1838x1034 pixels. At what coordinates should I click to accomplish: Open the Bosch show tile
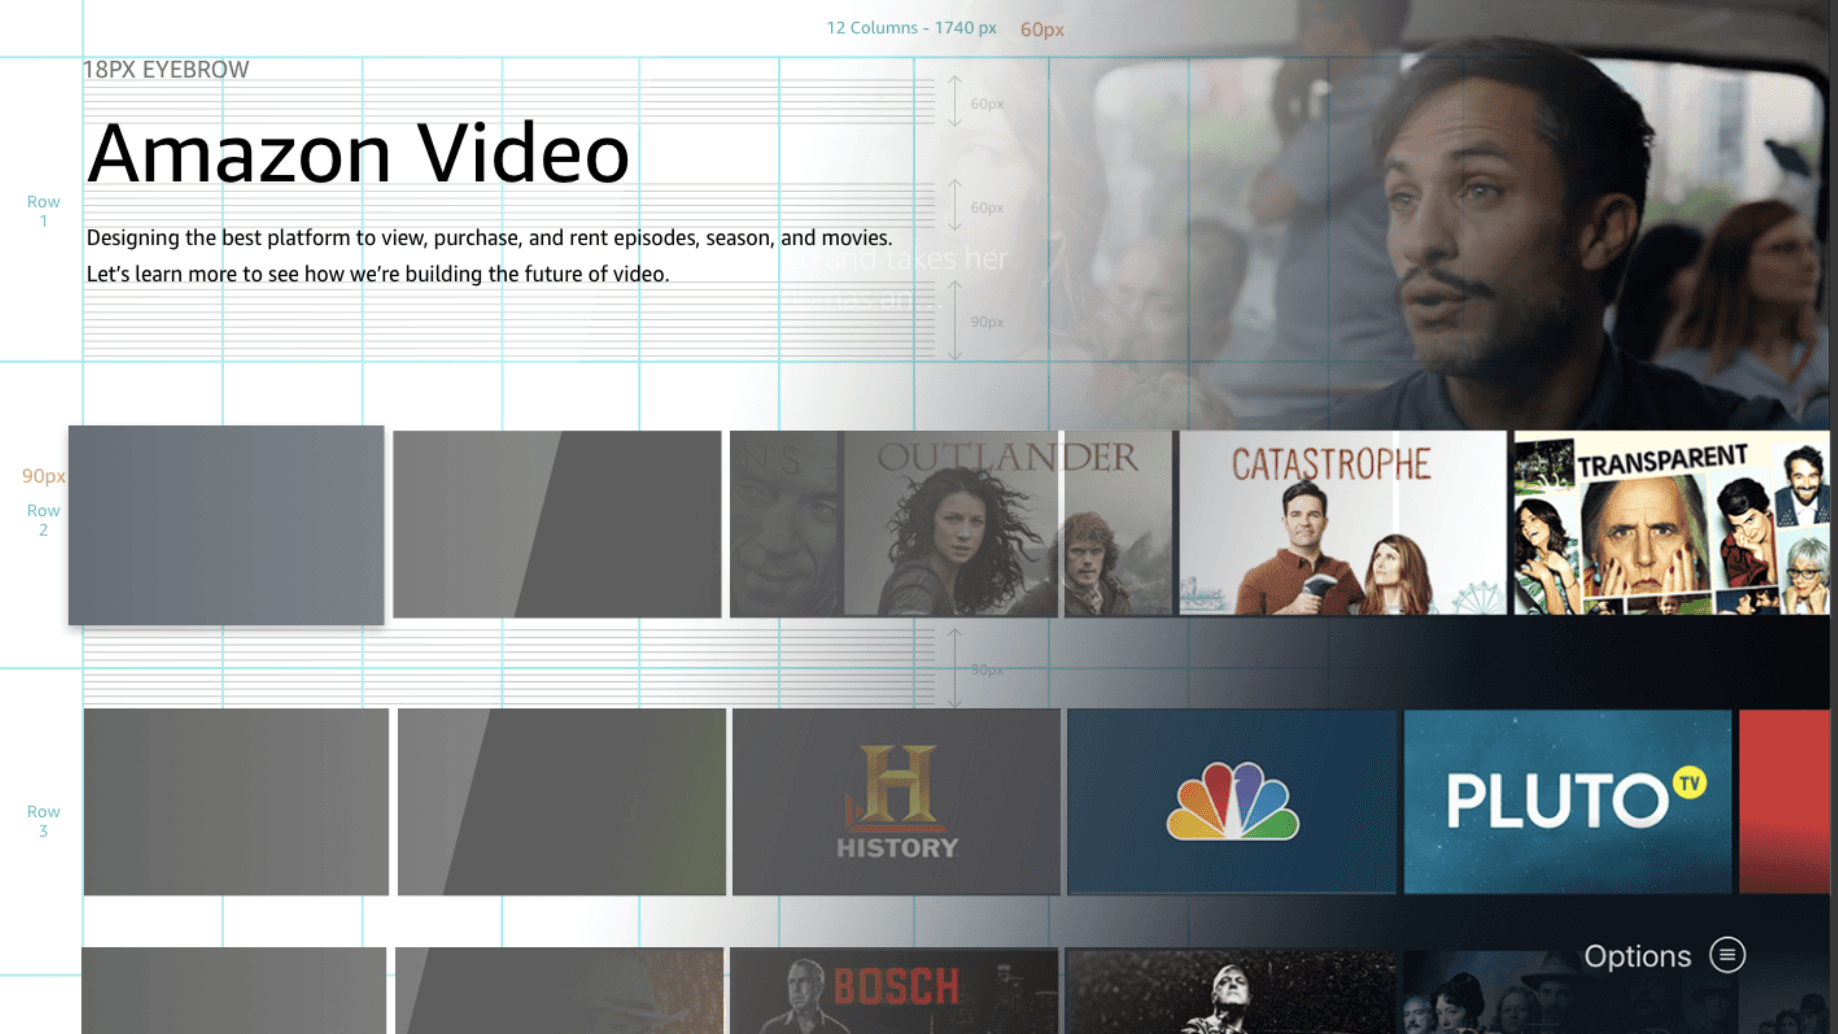[x=894, y=991]
